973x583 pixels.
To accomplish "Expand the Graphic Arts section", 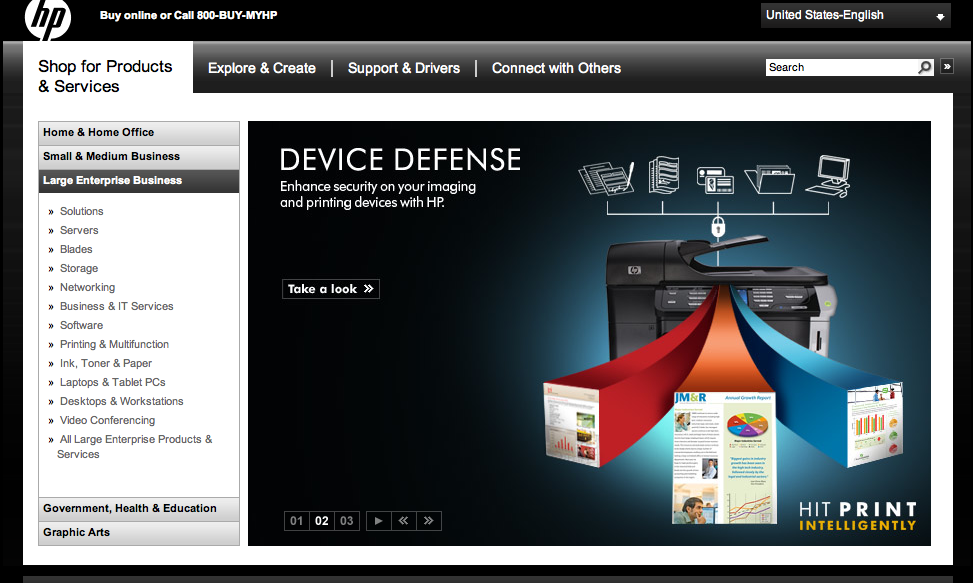I will (x=139, y=533).
